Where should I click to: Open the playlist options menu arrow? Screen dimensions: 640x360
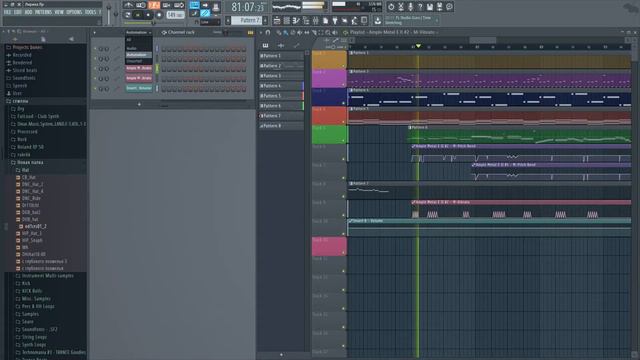click(x=261, y=32)
